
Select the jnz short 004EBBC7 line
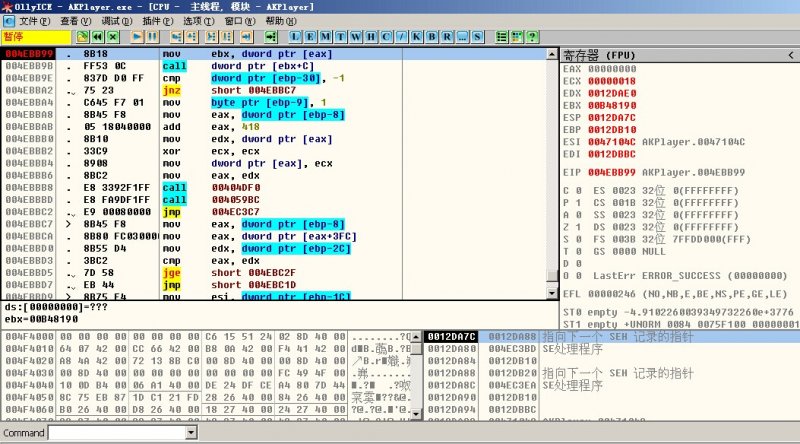click(273, 90)
